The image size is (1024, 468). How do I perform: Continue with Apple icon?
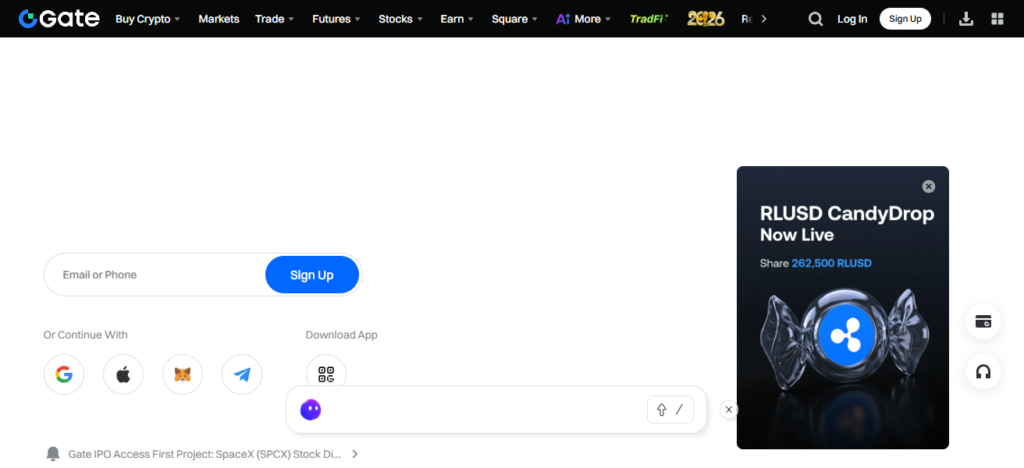pos(123,375)
